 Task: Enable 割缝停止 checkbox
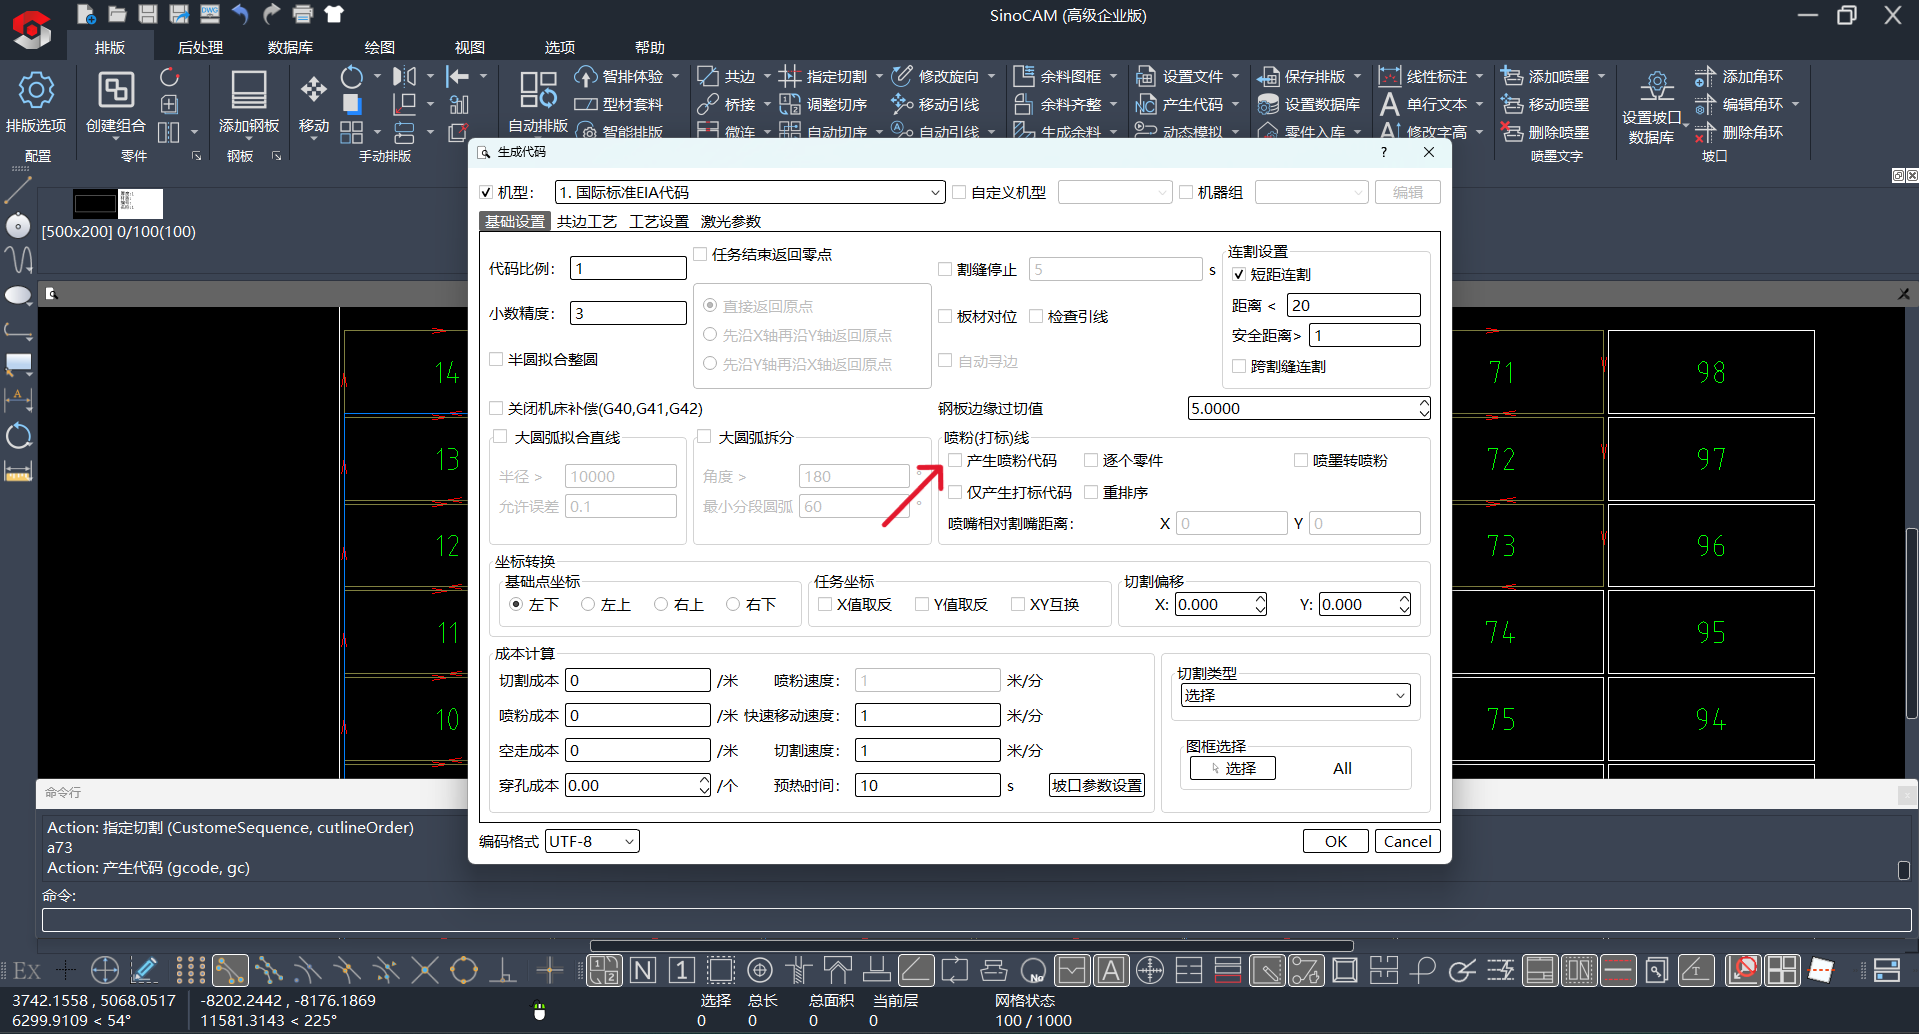click(x=945, y=269)
